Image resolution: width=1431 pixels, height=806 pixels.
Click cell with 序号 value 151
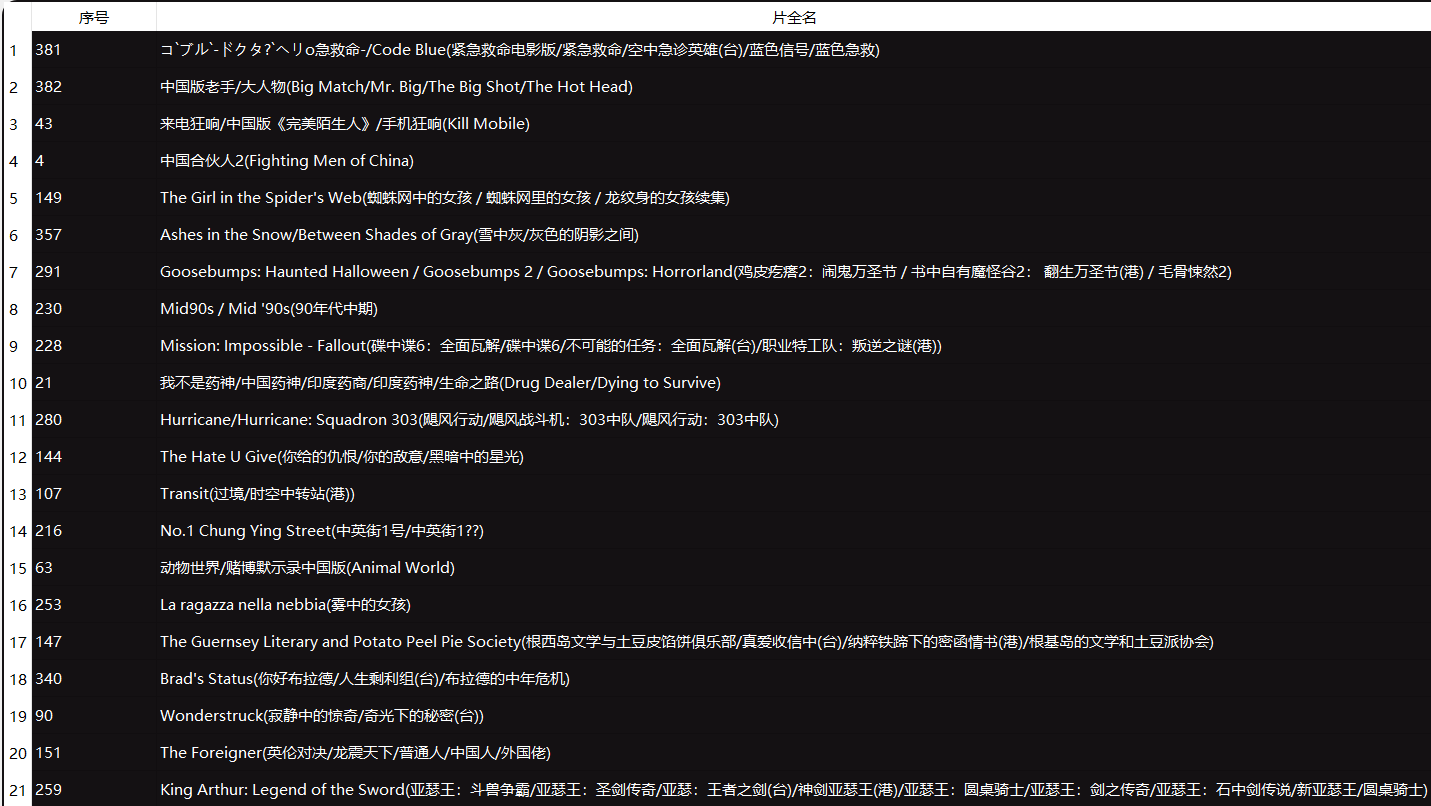pos(94,753)
